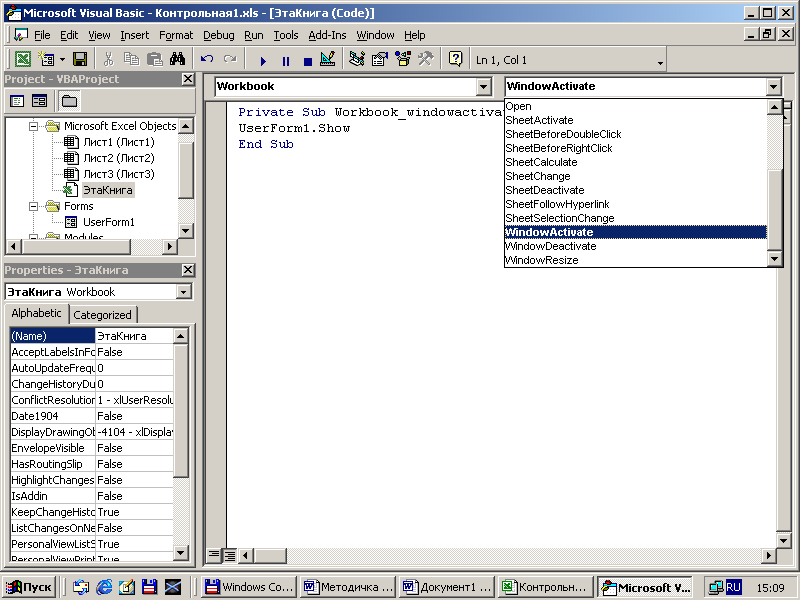This screenshot has height=600, width=800.
Task: Toggle Design Mode icon
Action: tap(328, 59)
